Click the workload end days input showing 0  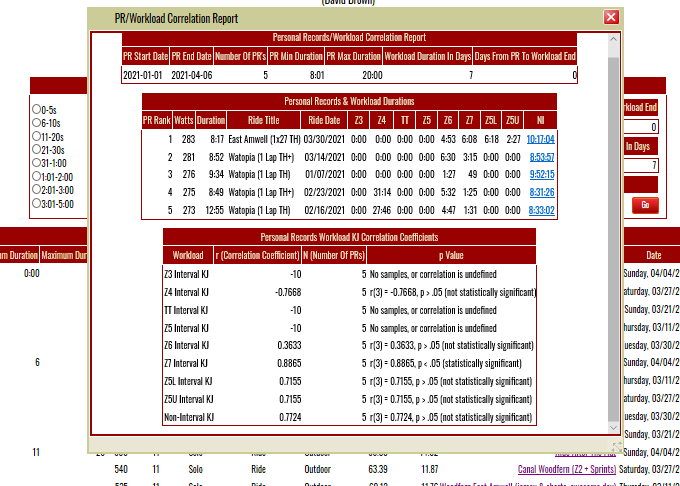[x=641, y=127]
